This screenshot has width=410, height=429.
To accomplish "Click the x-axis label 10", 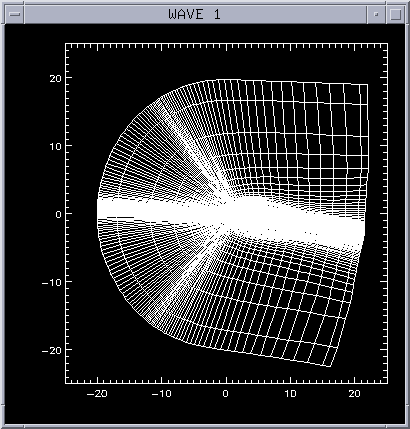I will click(290, 394).
